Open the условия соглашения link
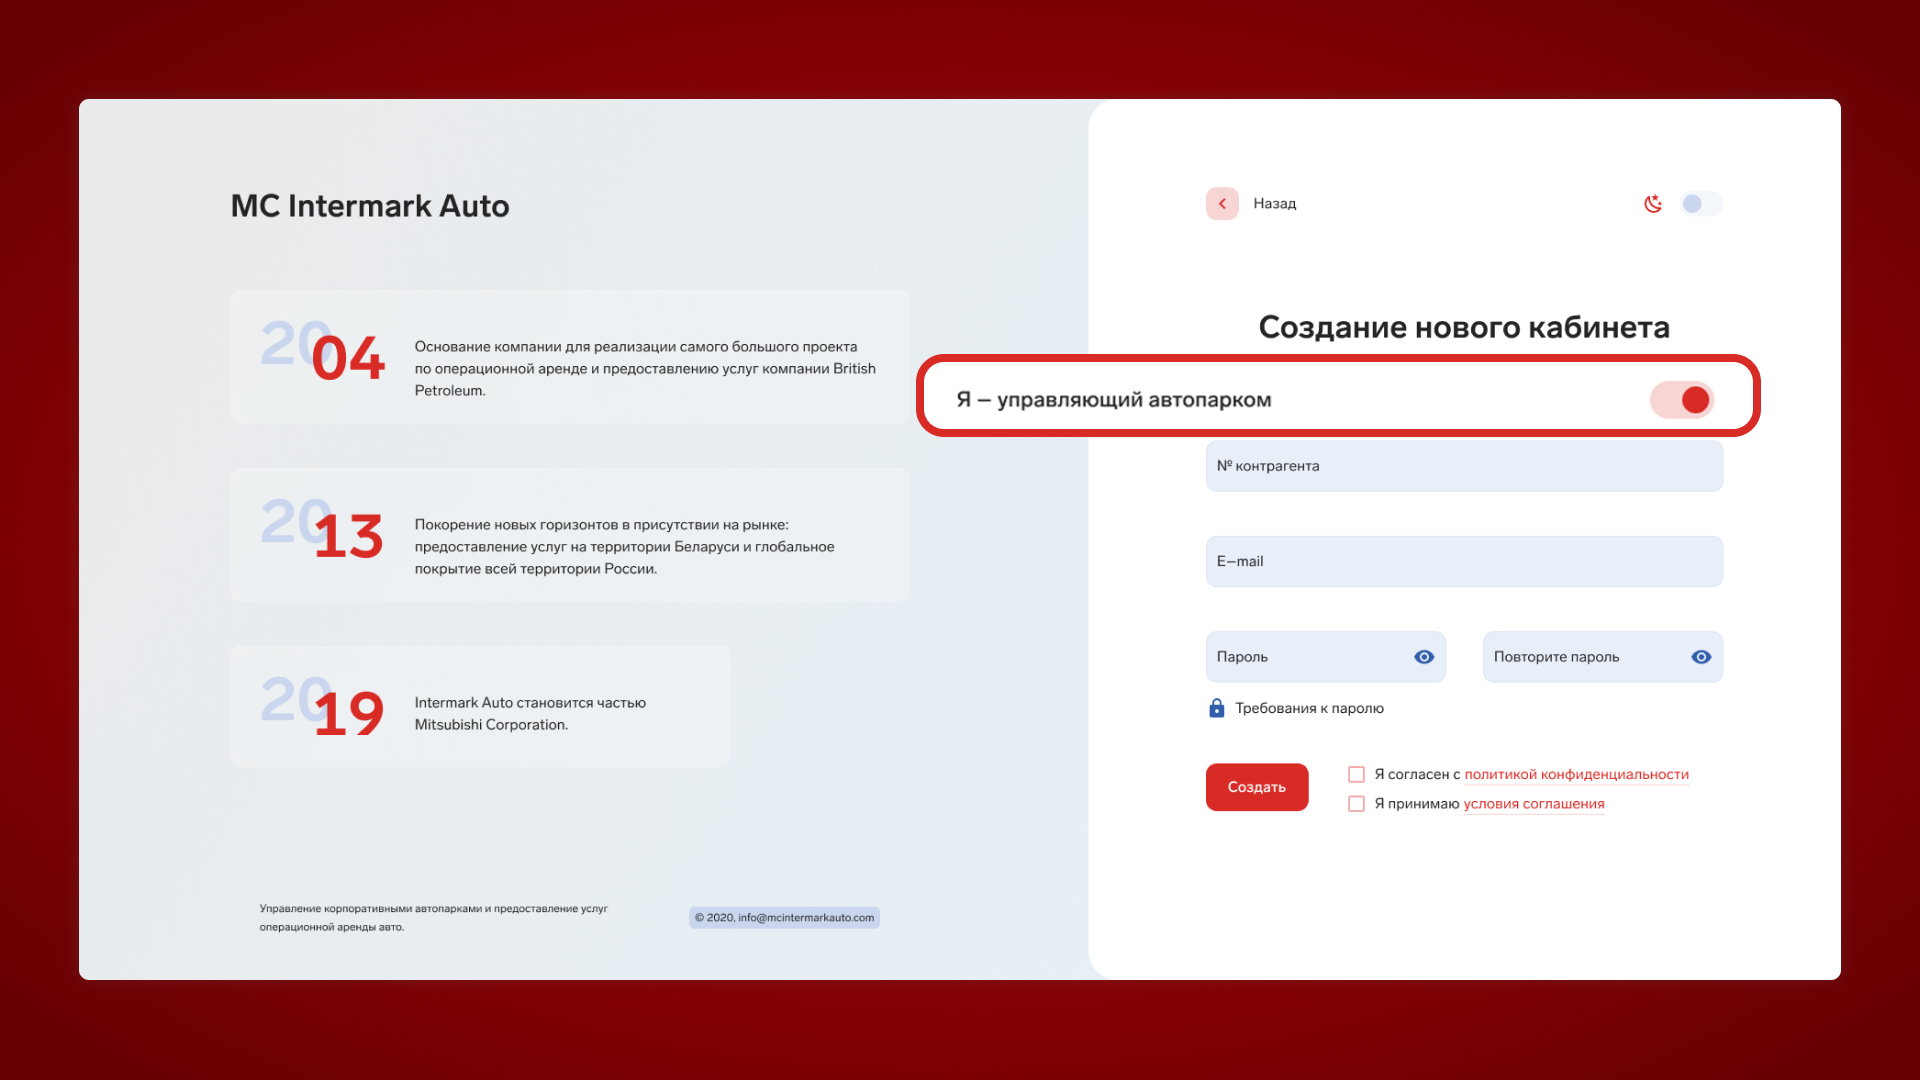The image size is (1920, 1080). [x=1534, y=804]
